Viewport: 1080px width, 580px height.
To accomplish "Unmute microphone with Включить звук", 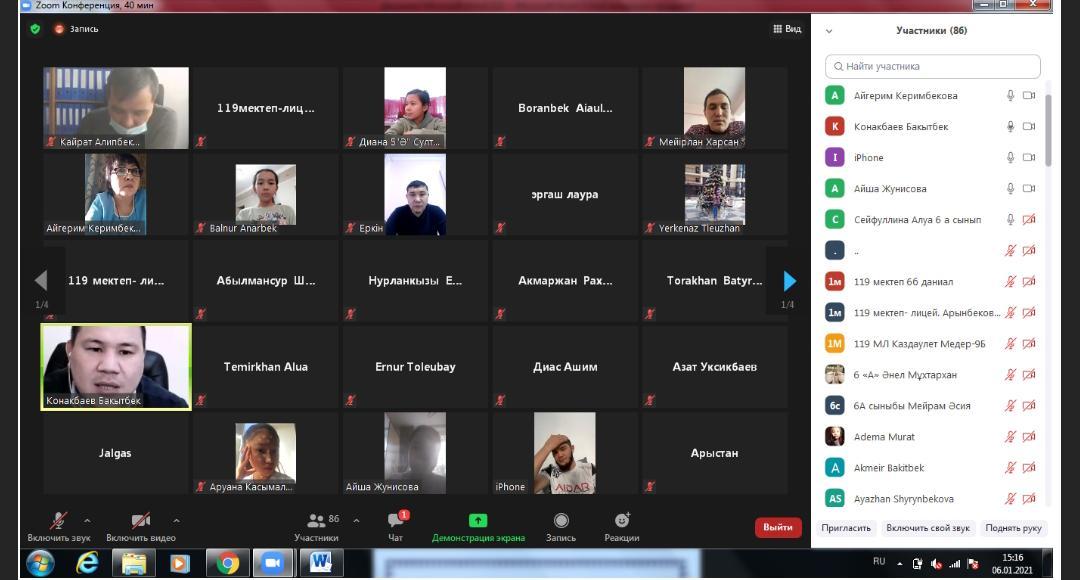I will point(59,521).
